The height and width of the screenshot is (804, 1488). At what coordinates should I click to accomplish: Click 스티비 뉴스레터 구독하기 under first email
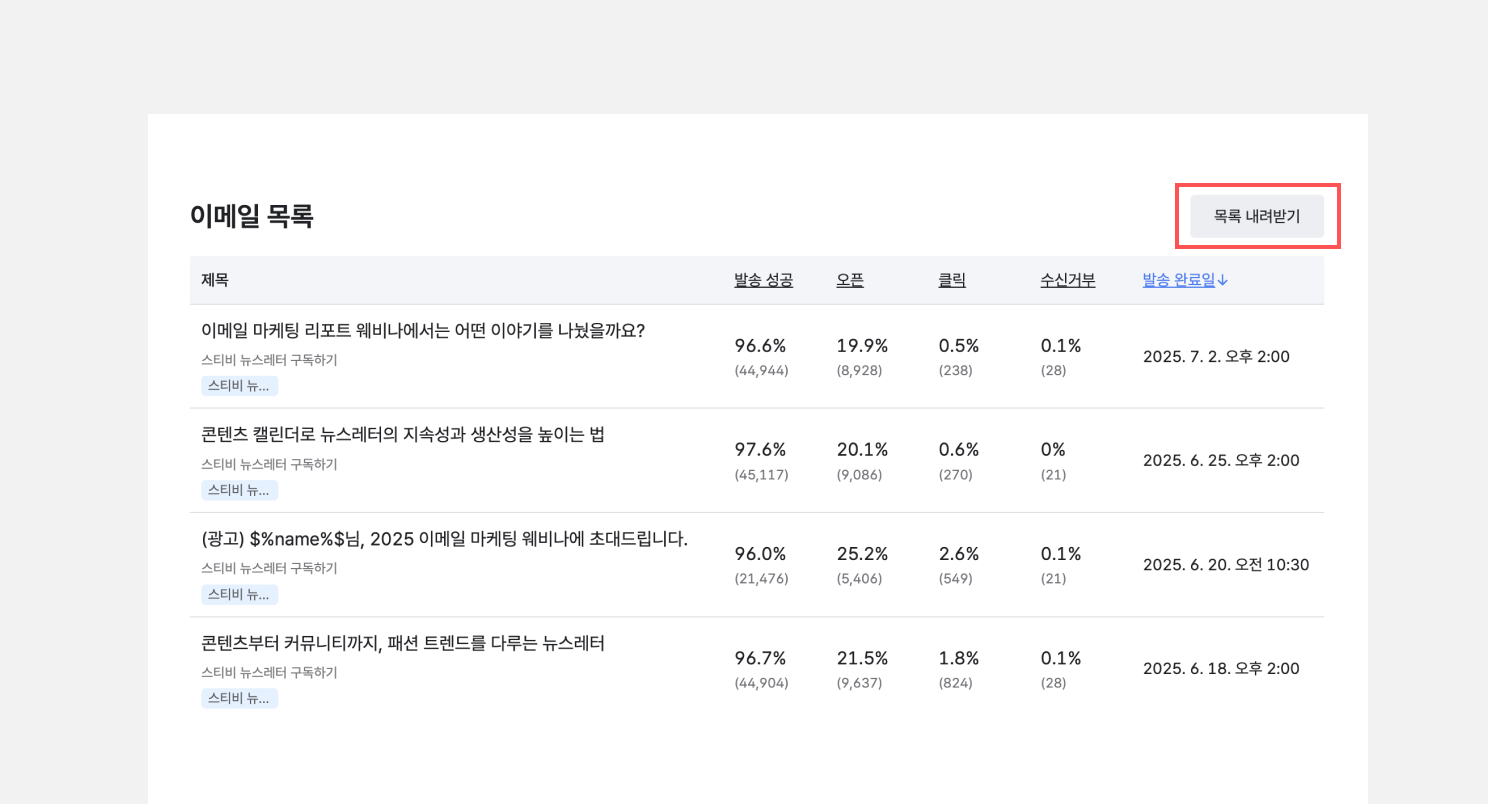click(269, 360)
